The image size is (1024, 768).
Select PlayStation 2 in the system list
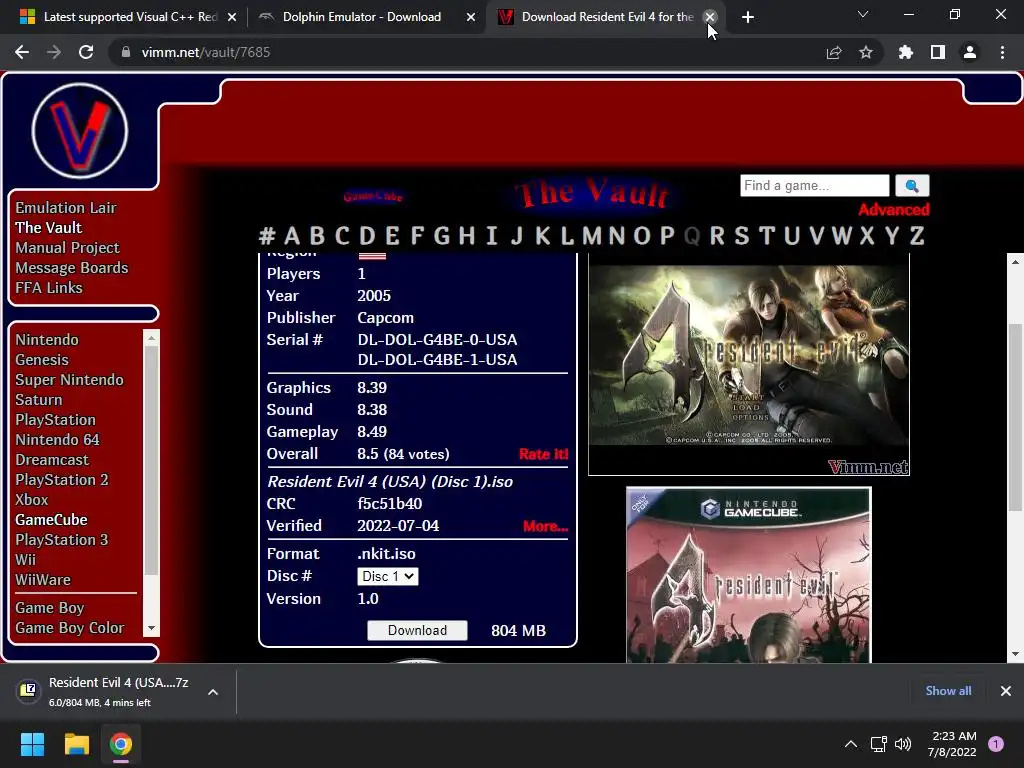click(x=62, y=480)
